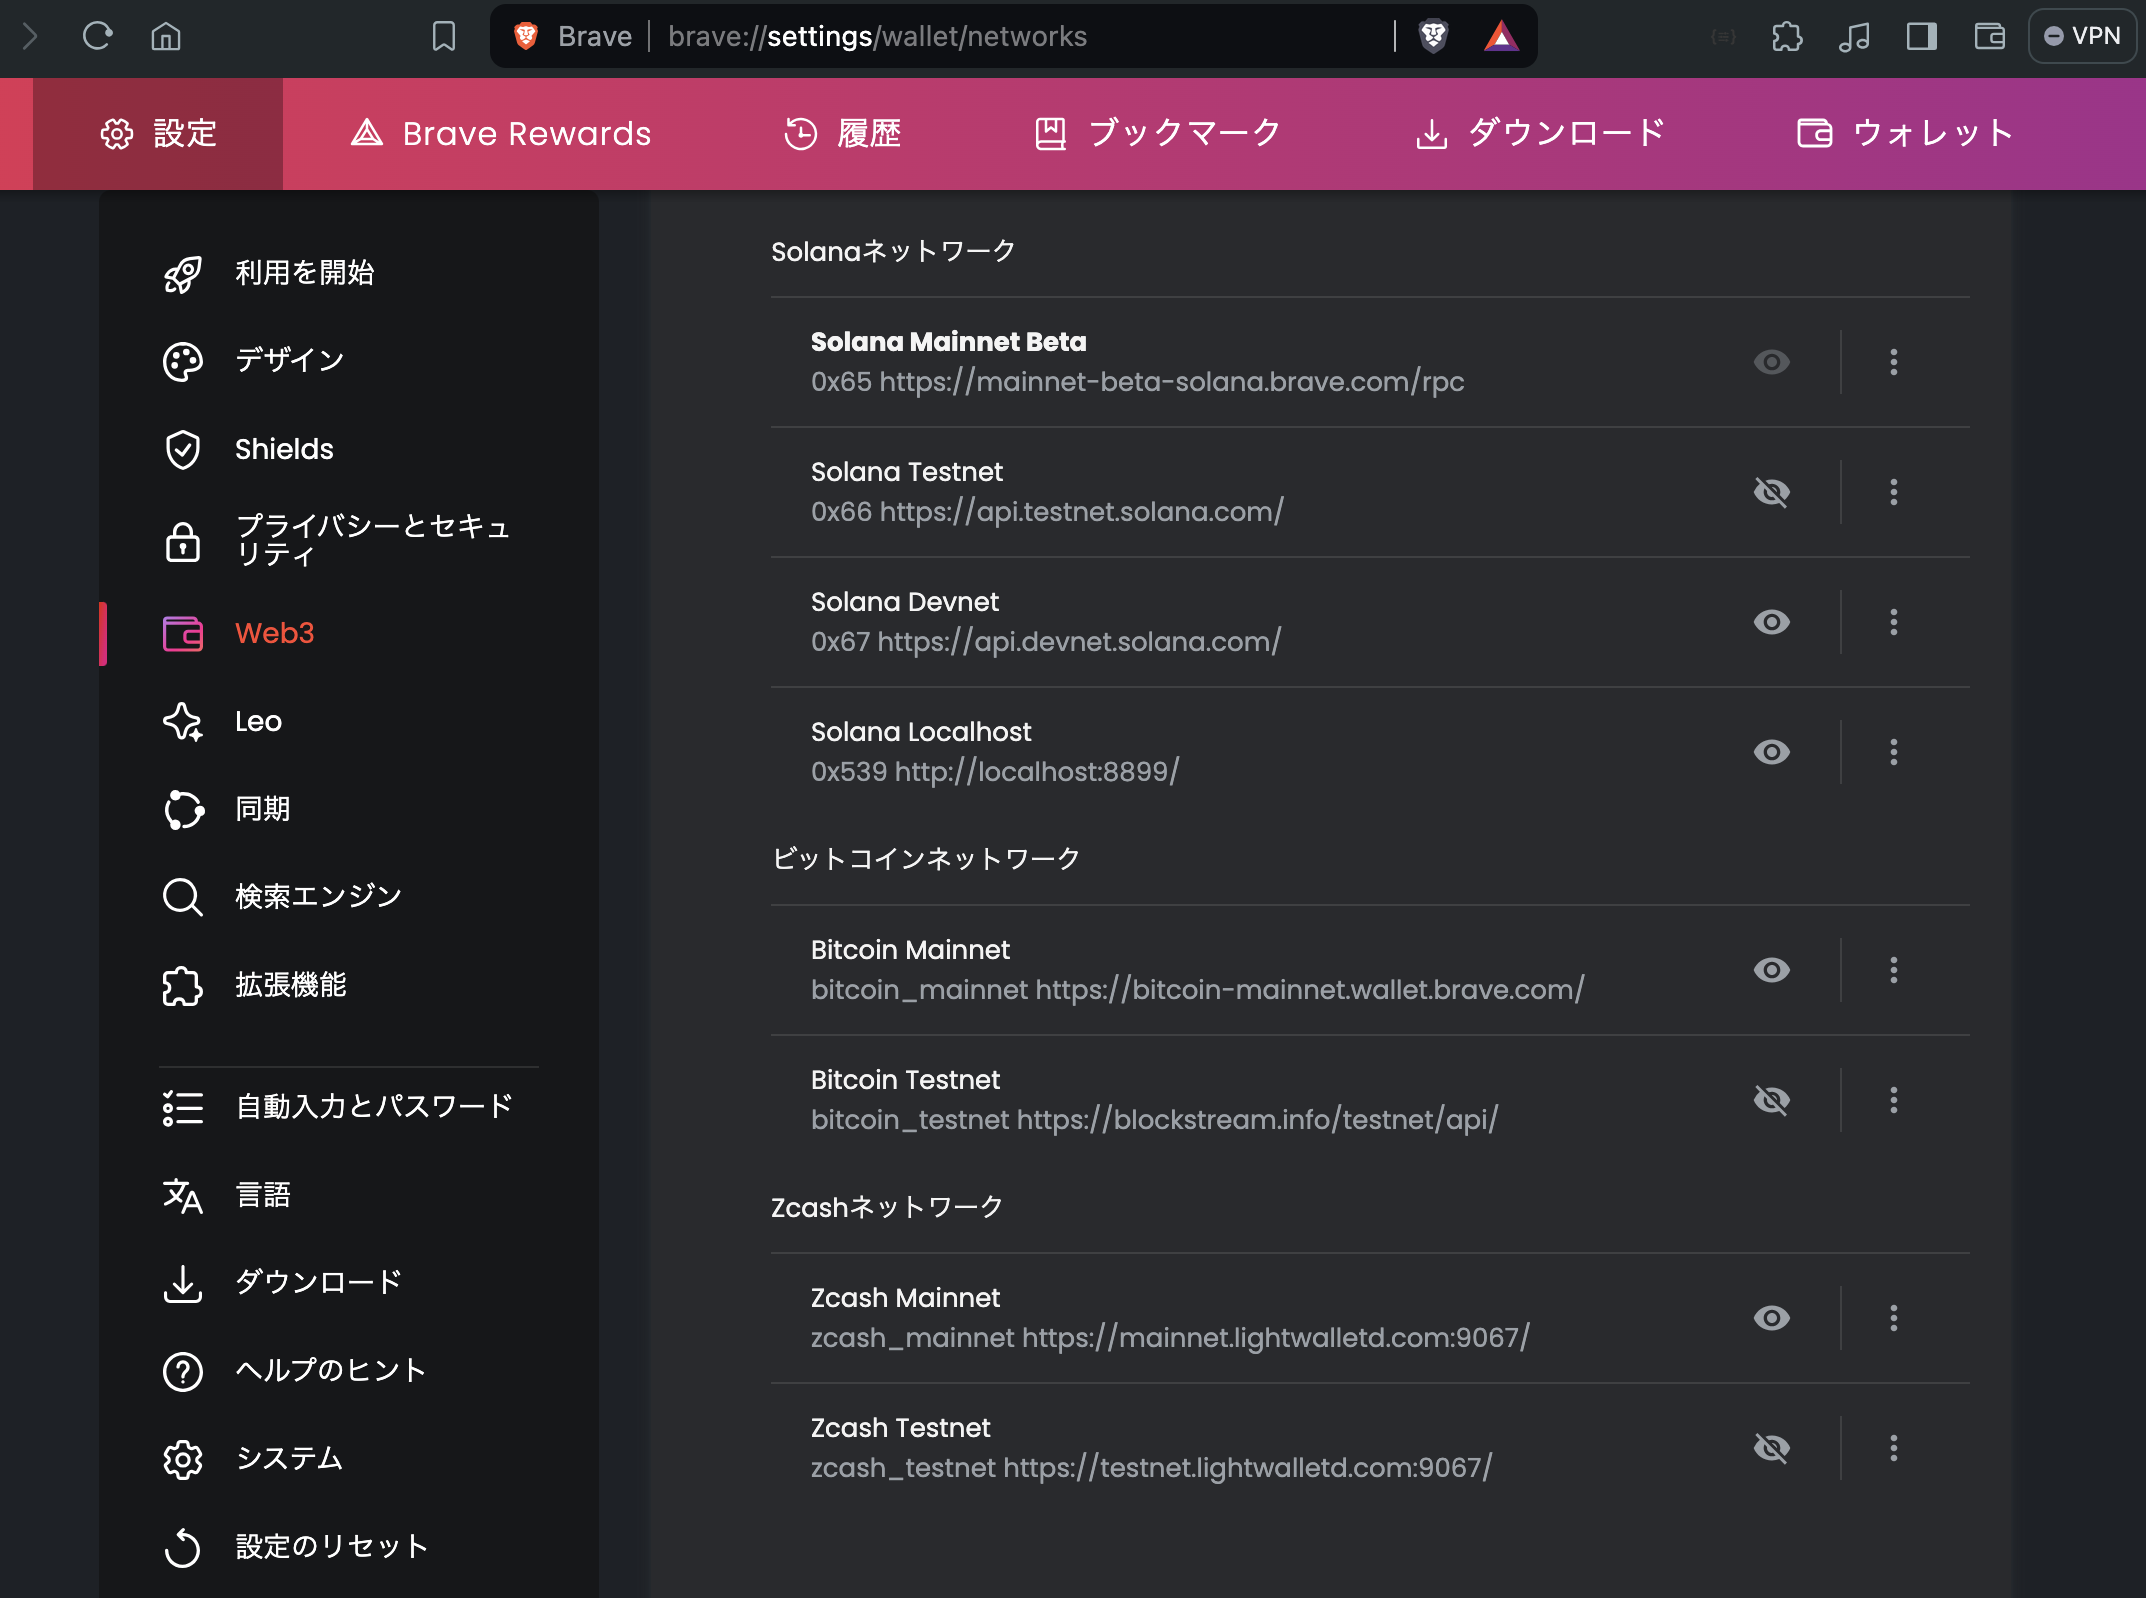Viewport: 2146px width, 1598px height.
Task: Open more options for Zcash Testnet
Action: tap(1893, 1448)
